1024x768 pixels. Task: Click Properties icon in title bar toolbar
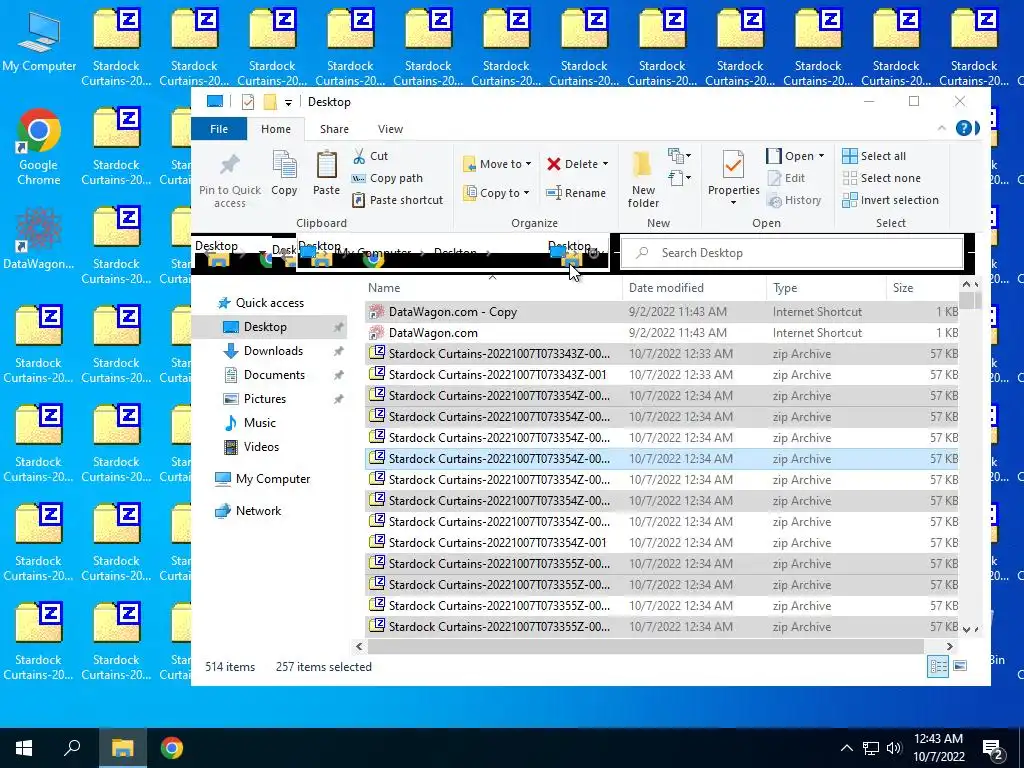pyautogui.click(x=248, y=102)
